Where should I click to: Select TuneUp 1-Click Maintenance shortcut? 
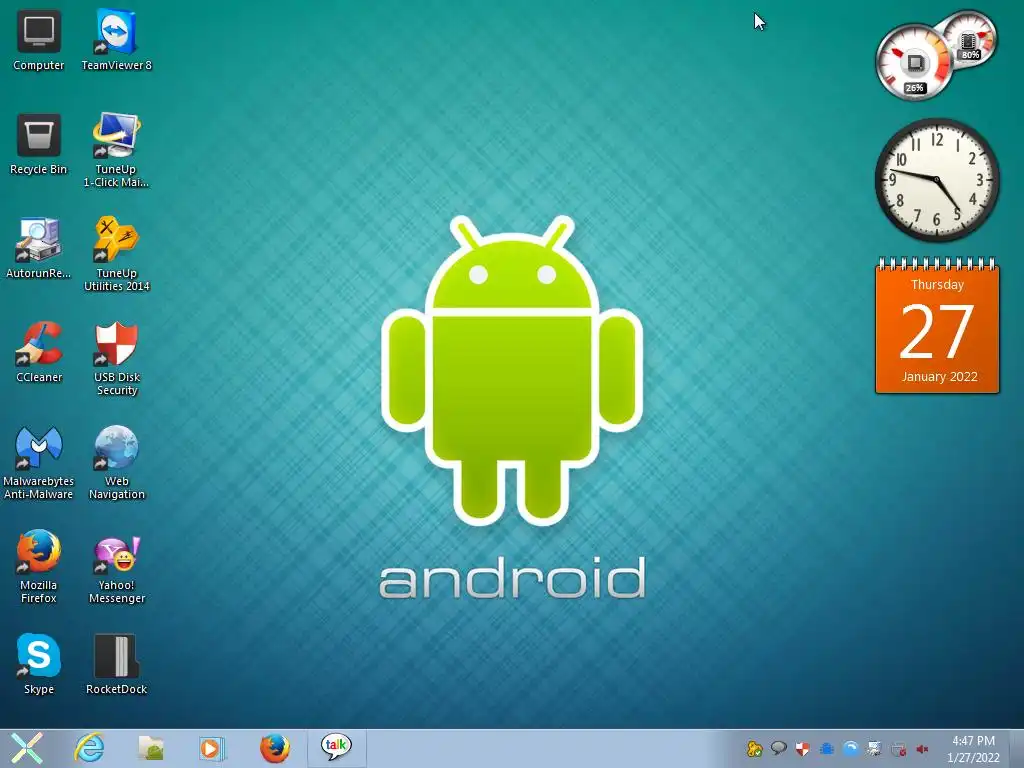116,150
